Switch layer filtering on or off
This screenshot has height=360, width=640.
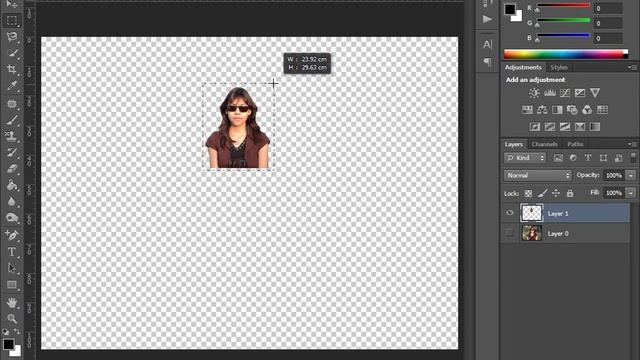[x=633, y=158]
